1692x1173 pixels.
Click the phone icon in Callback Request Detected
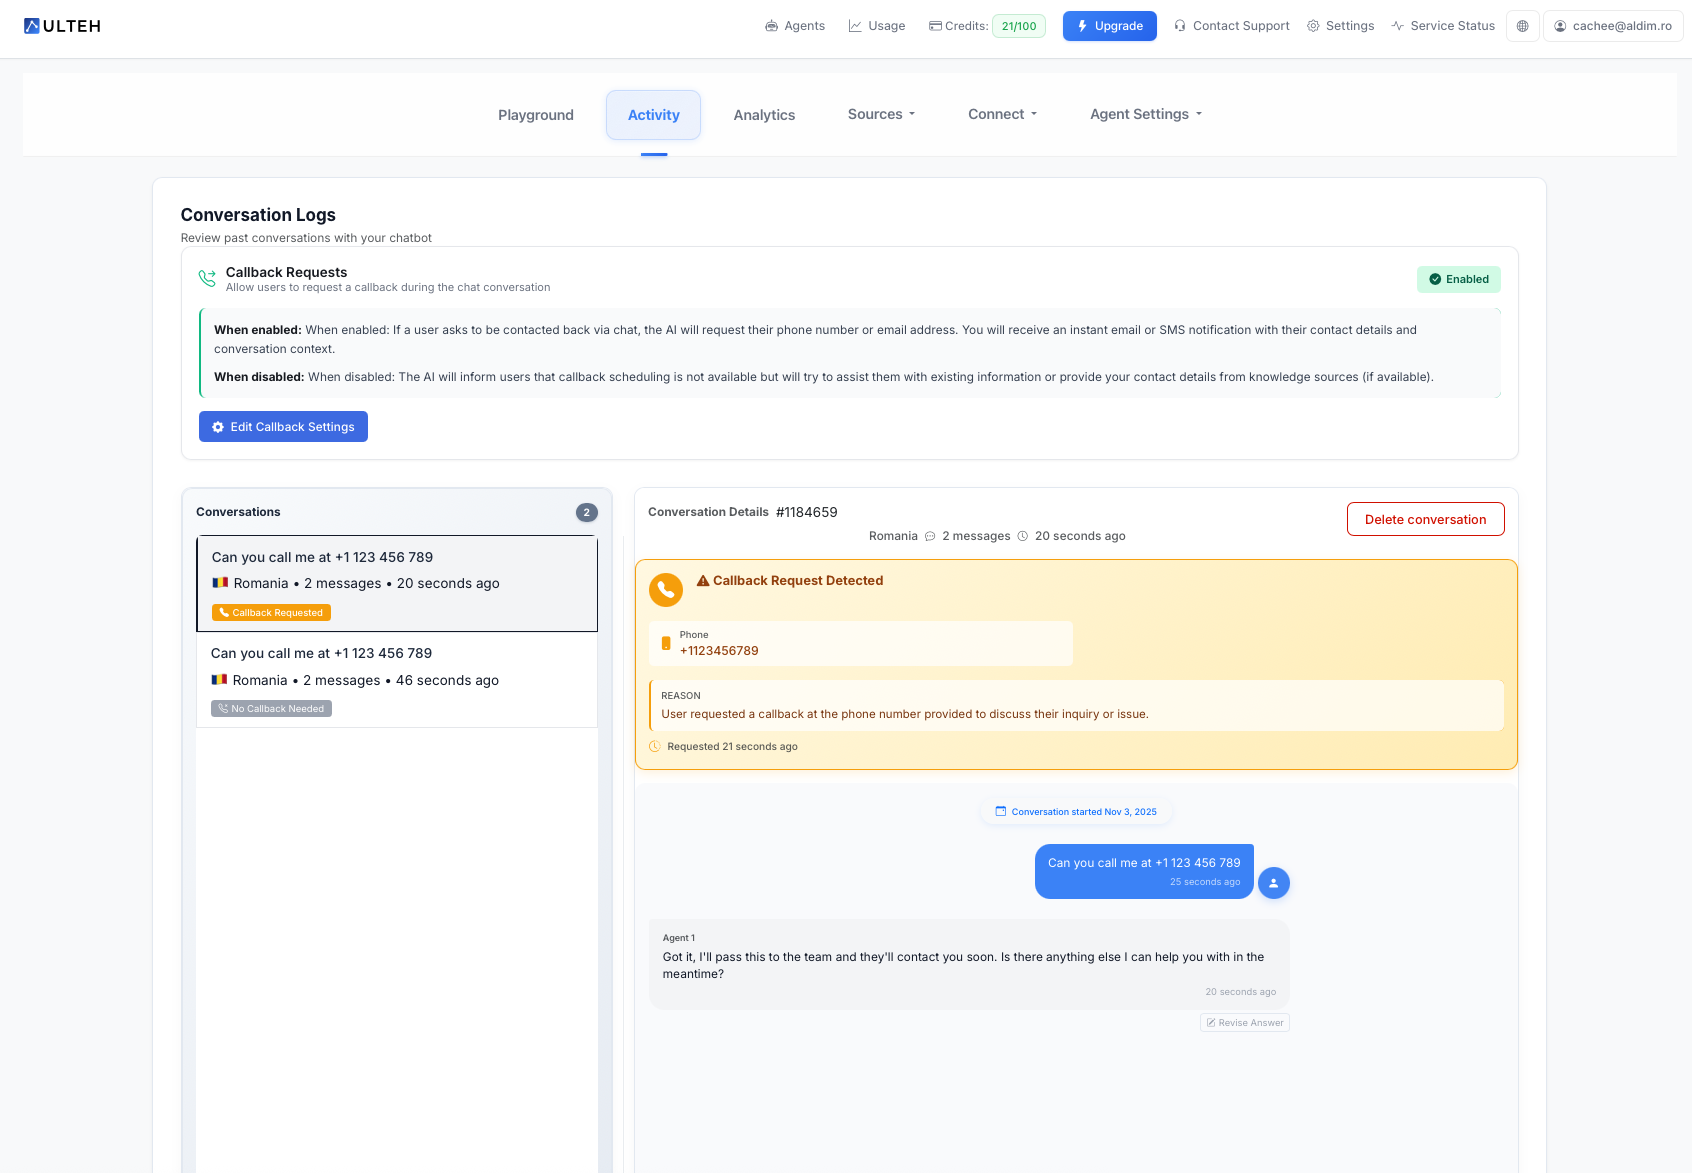point(666,590)
